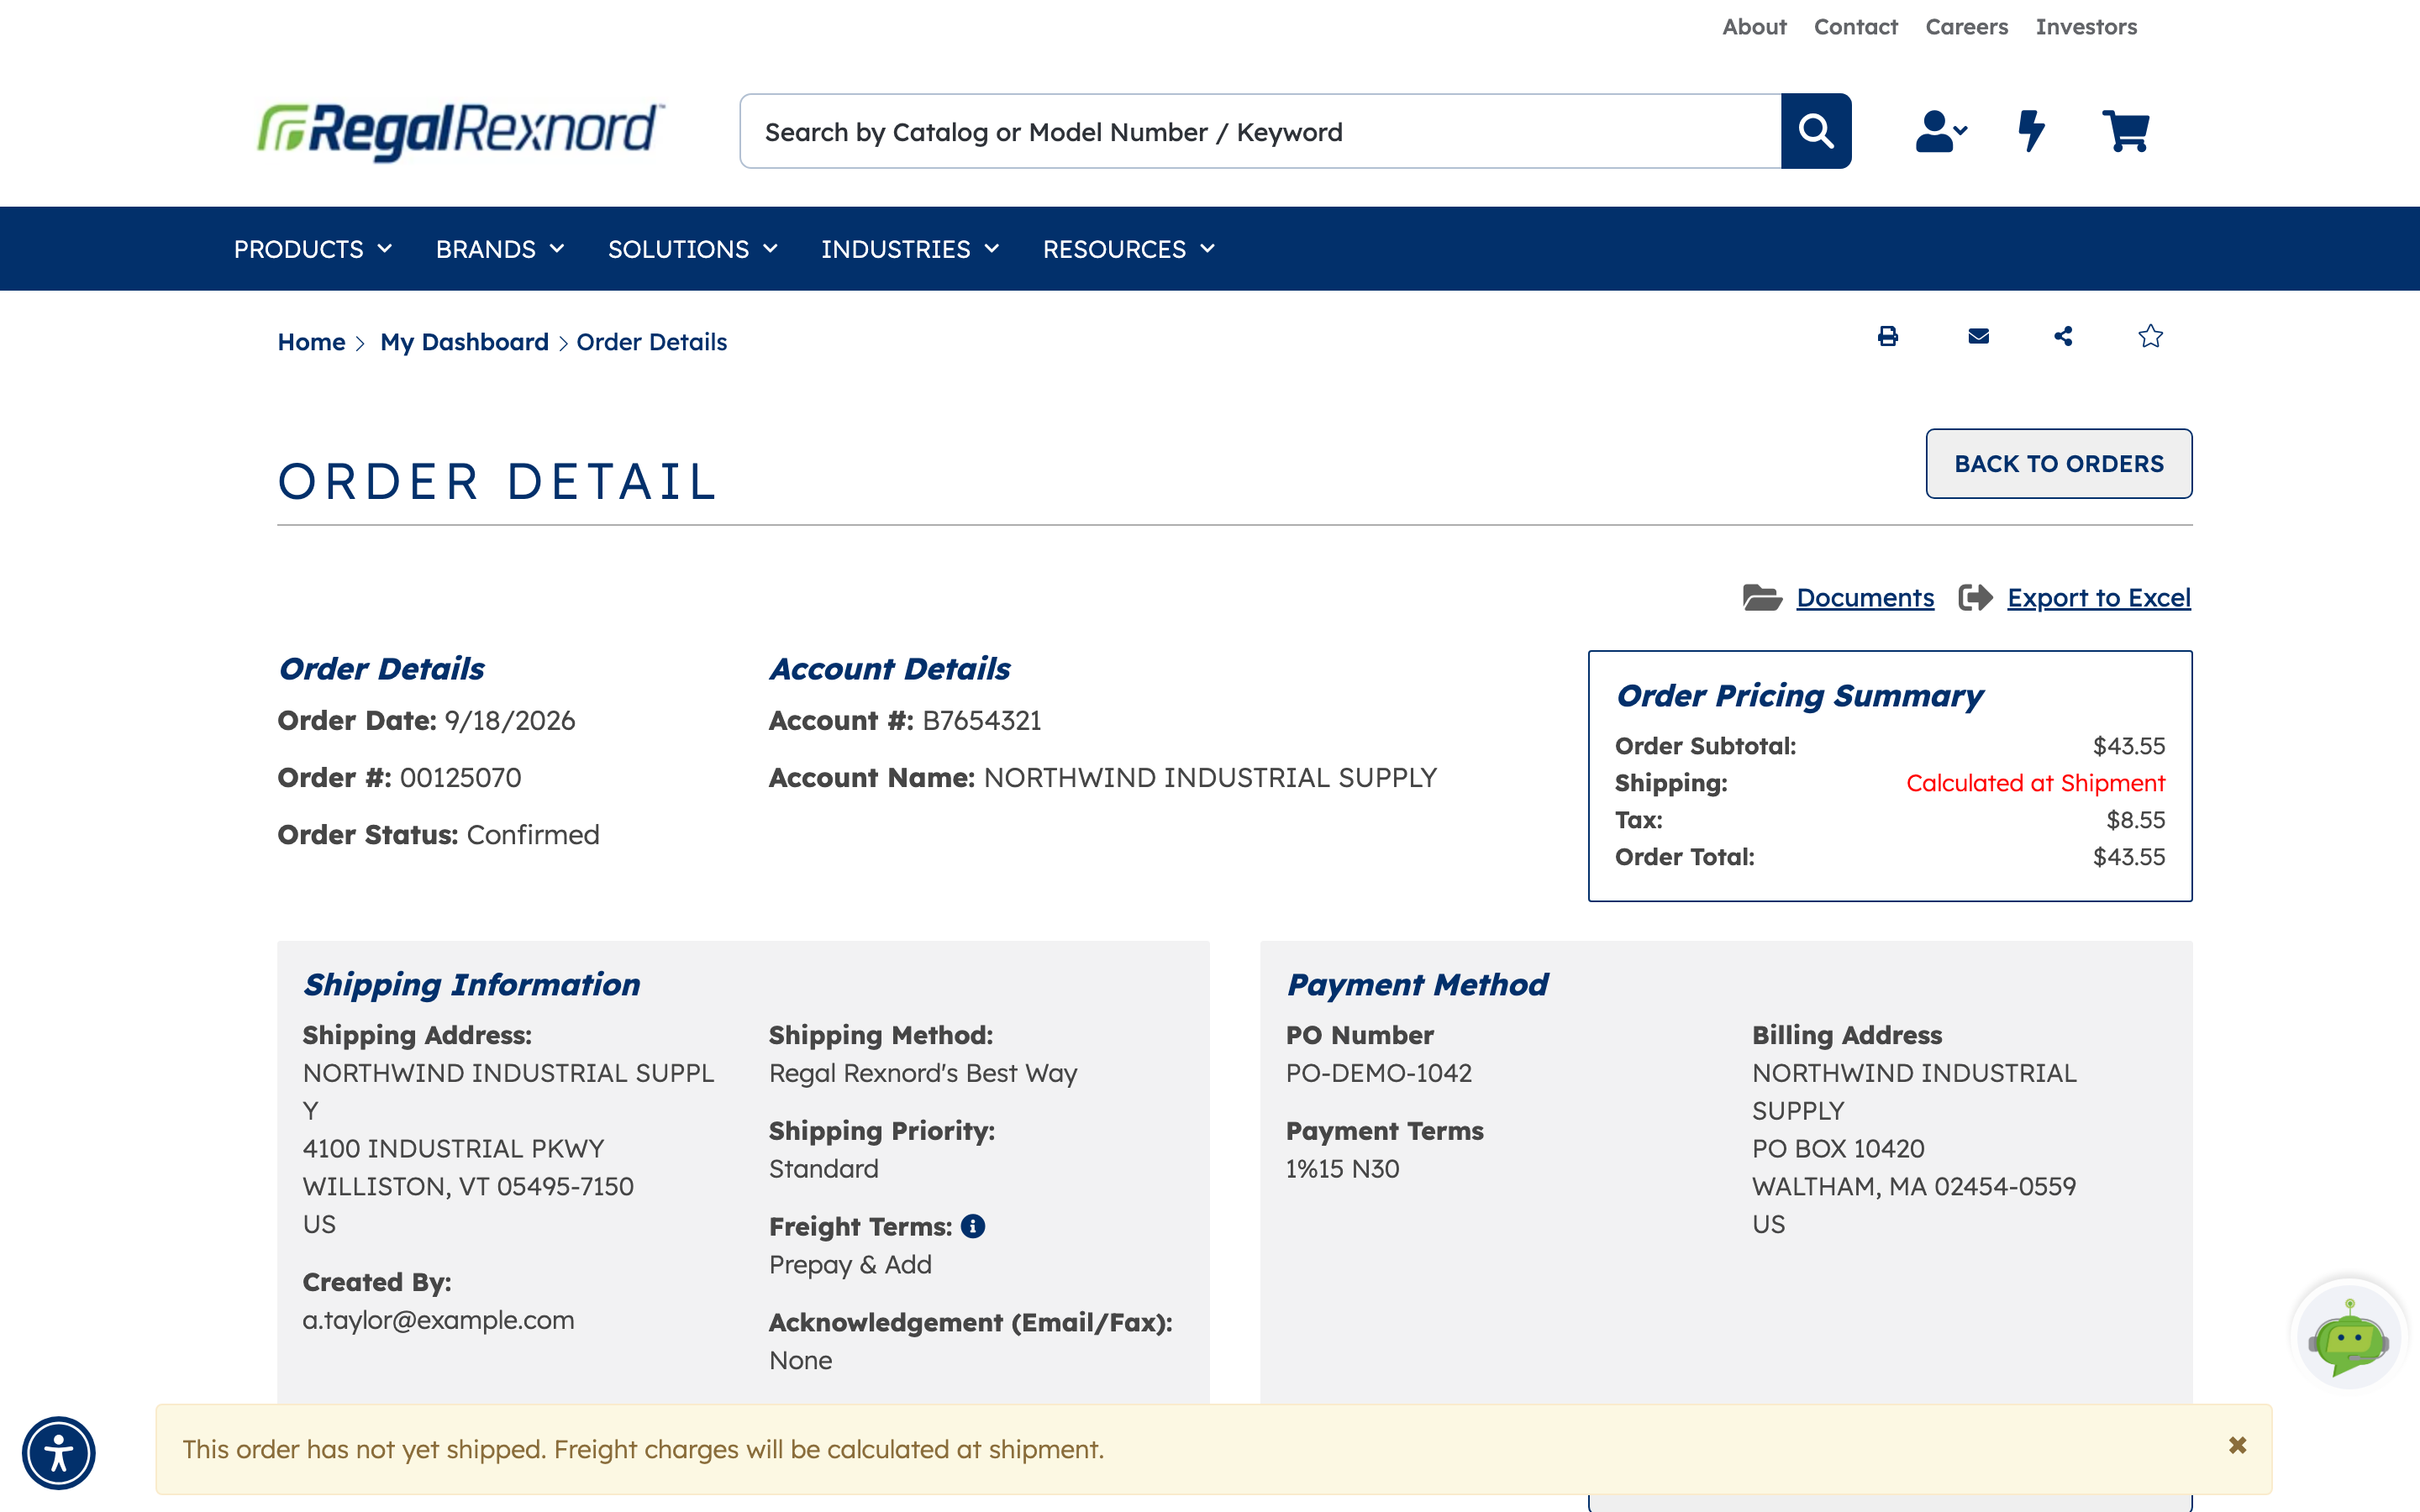Click a.taylor@example.com email text
The image size is (2420, 1512).
pos(438,1320)
